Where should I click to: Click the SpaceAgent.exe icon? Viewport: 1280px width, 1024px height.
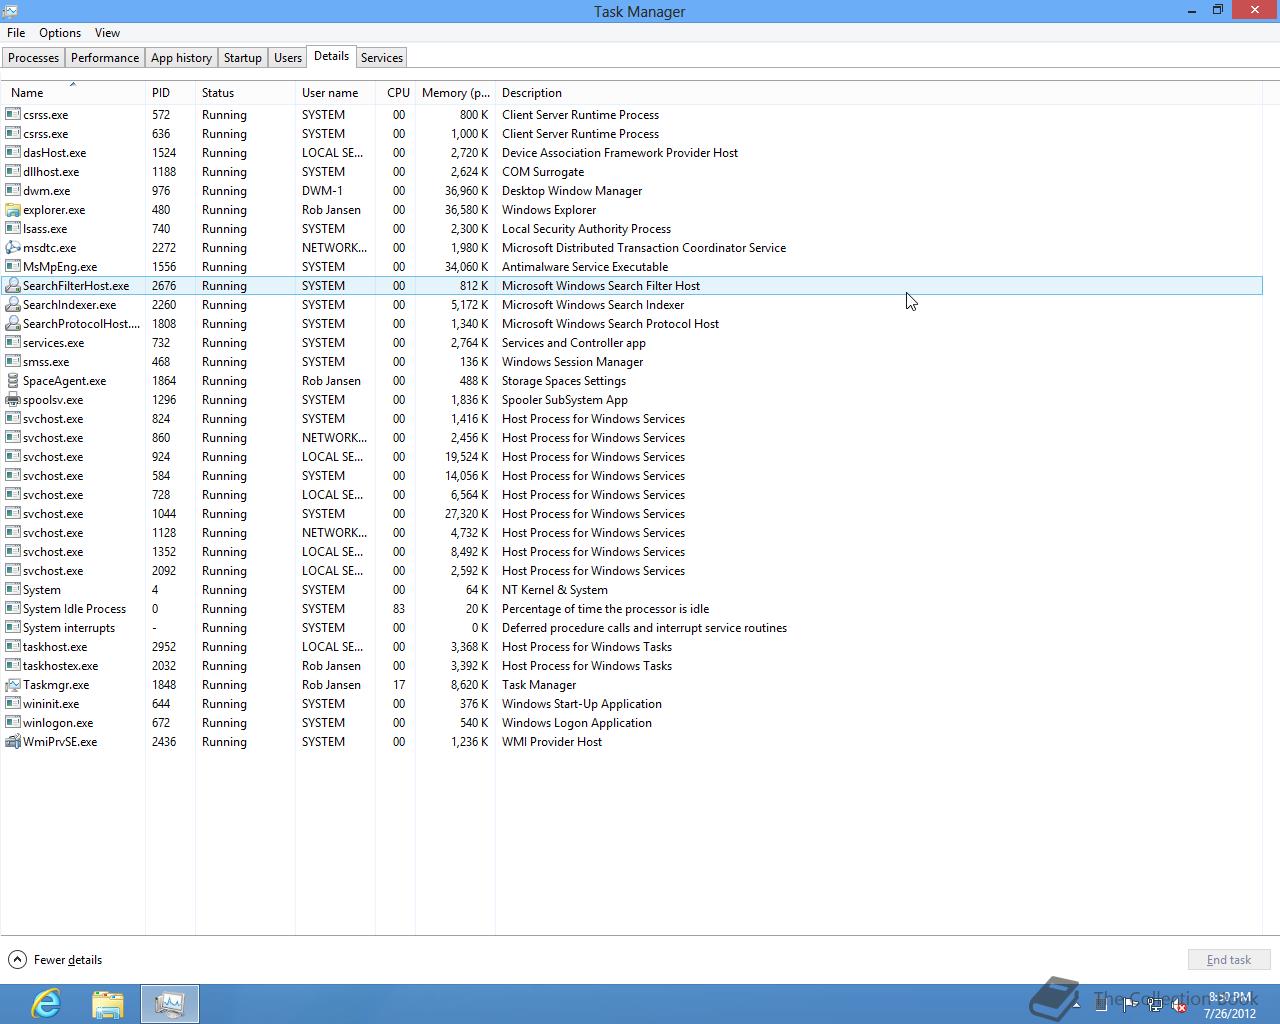pos(13,381)
